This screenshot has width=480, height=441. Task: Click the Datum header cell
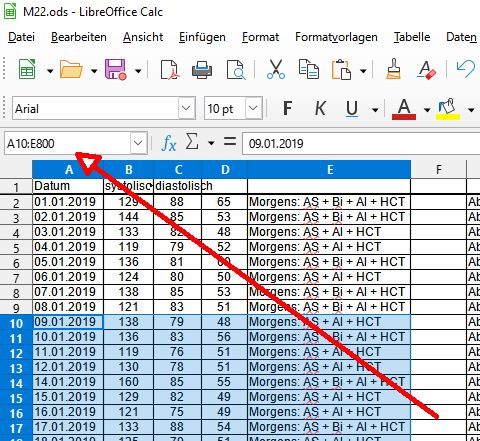coord(68,186)
